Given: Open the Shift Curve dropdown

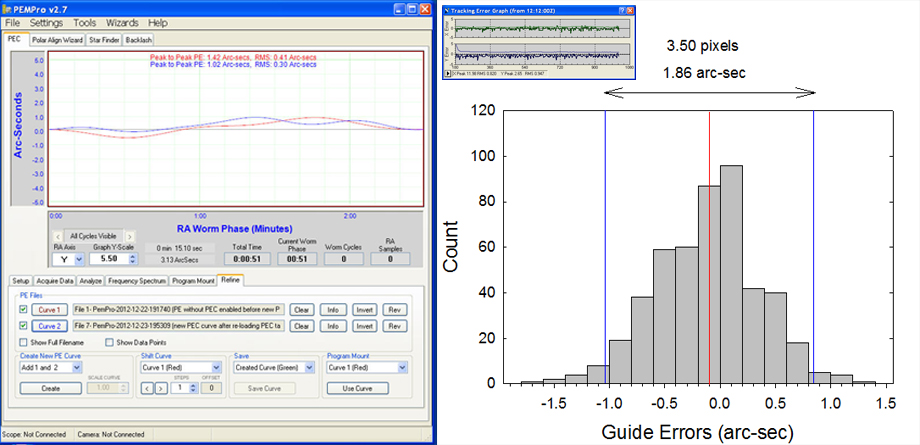Looking at the screenshot, I should pyautogui.click(x=219, y=368).
